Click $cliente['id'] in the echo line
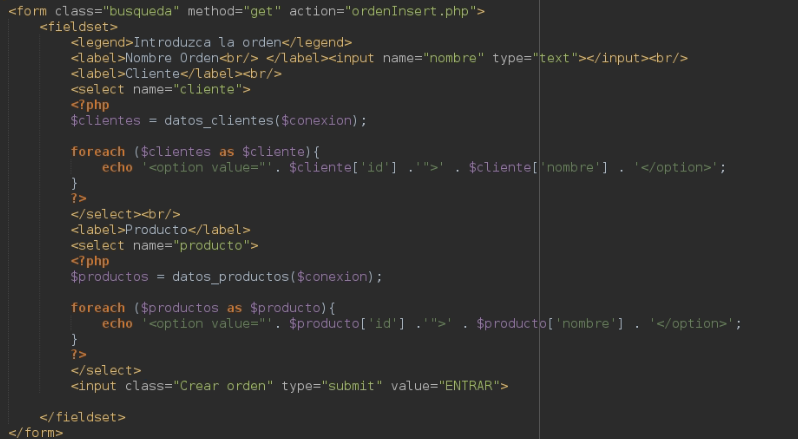798x439 pixels. point(343,167)
